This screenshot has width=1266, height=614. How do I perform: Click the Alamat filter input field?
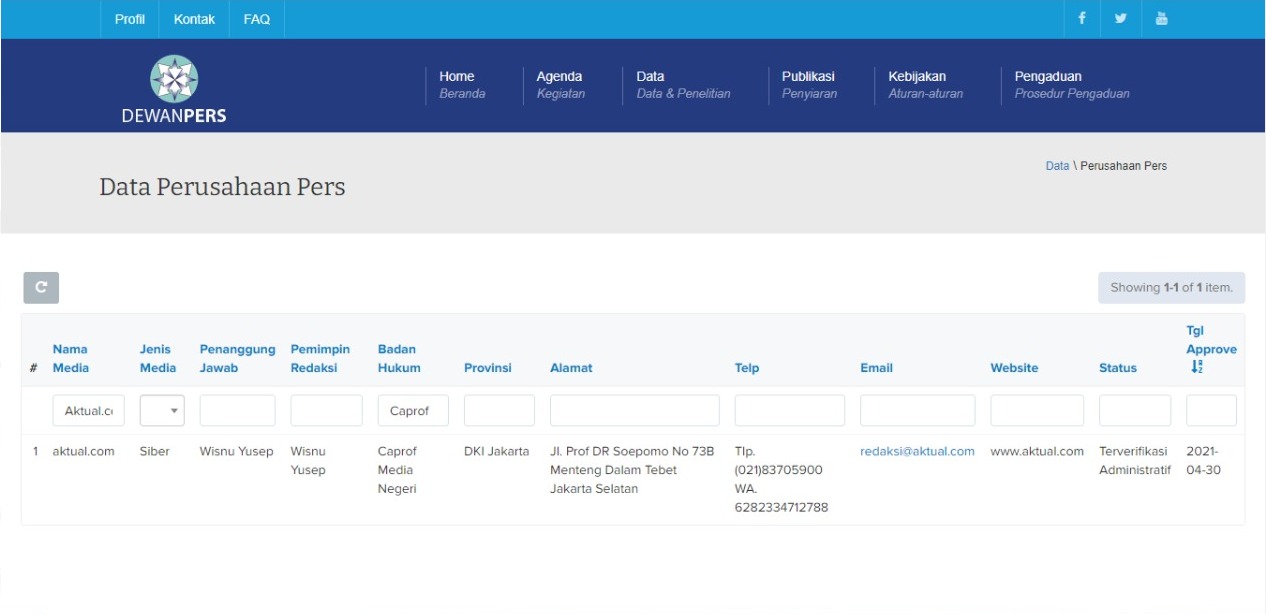pos(634,411)
